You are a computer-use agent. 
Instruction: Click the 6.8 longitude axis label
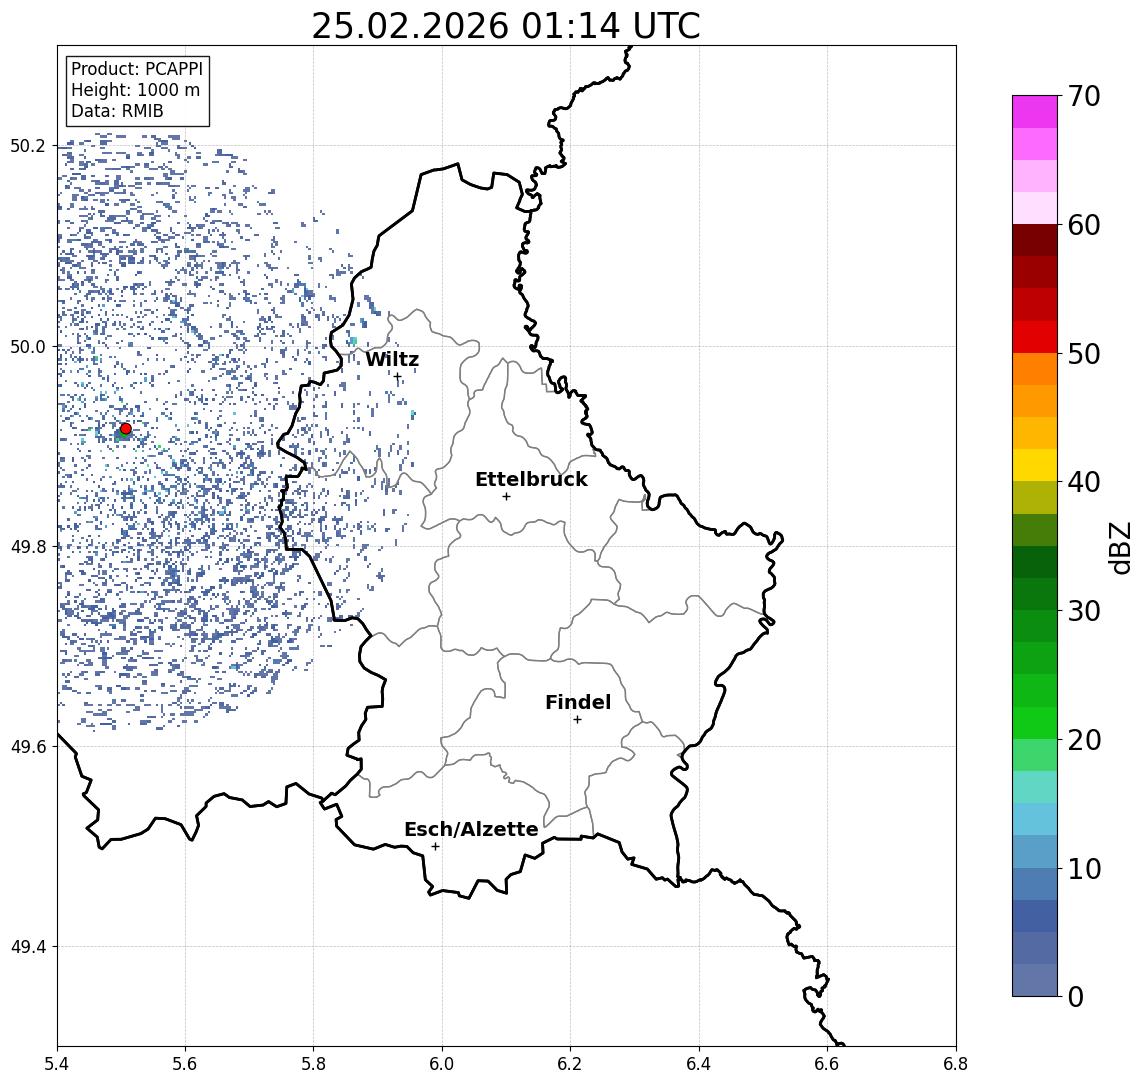(956, 1064)
